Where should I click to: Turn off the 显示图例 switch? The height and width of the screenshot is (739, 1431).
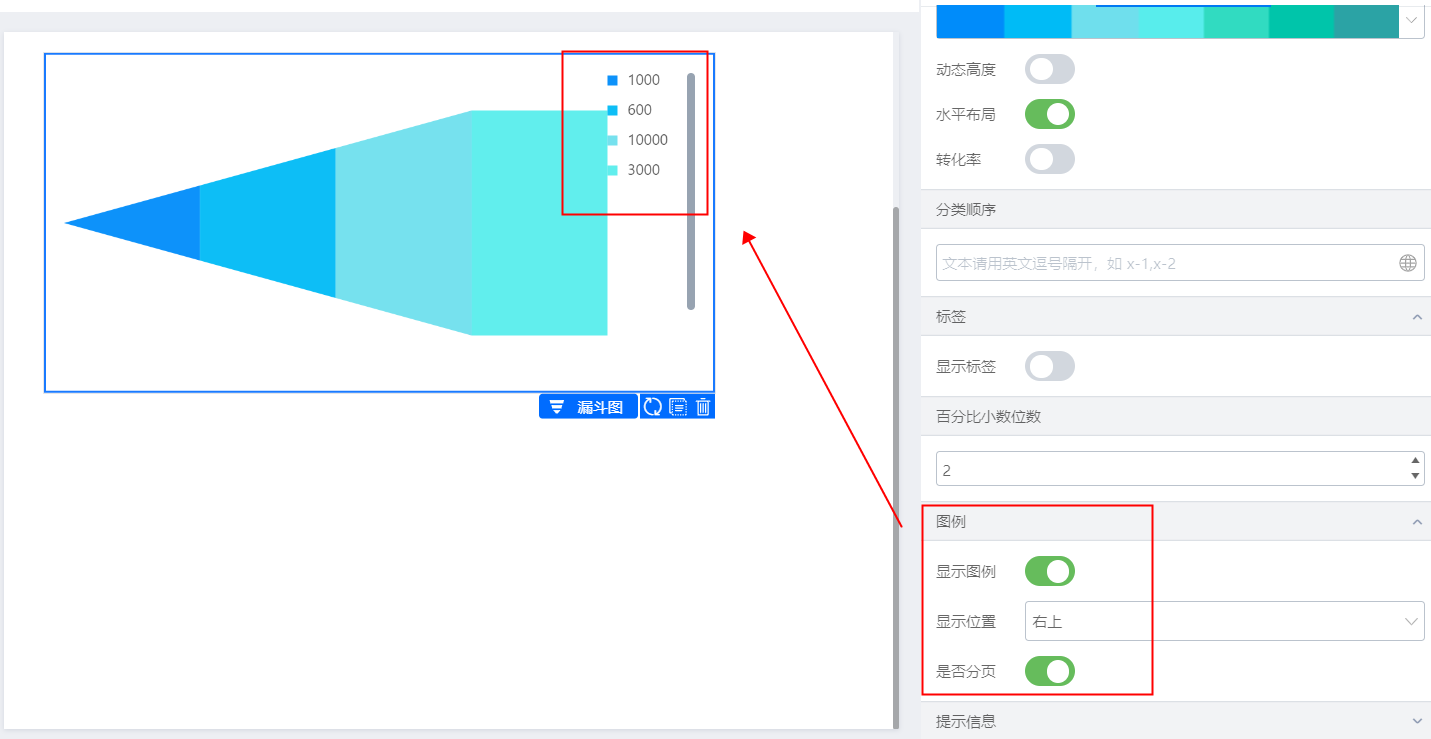(x=1050, y=571)
